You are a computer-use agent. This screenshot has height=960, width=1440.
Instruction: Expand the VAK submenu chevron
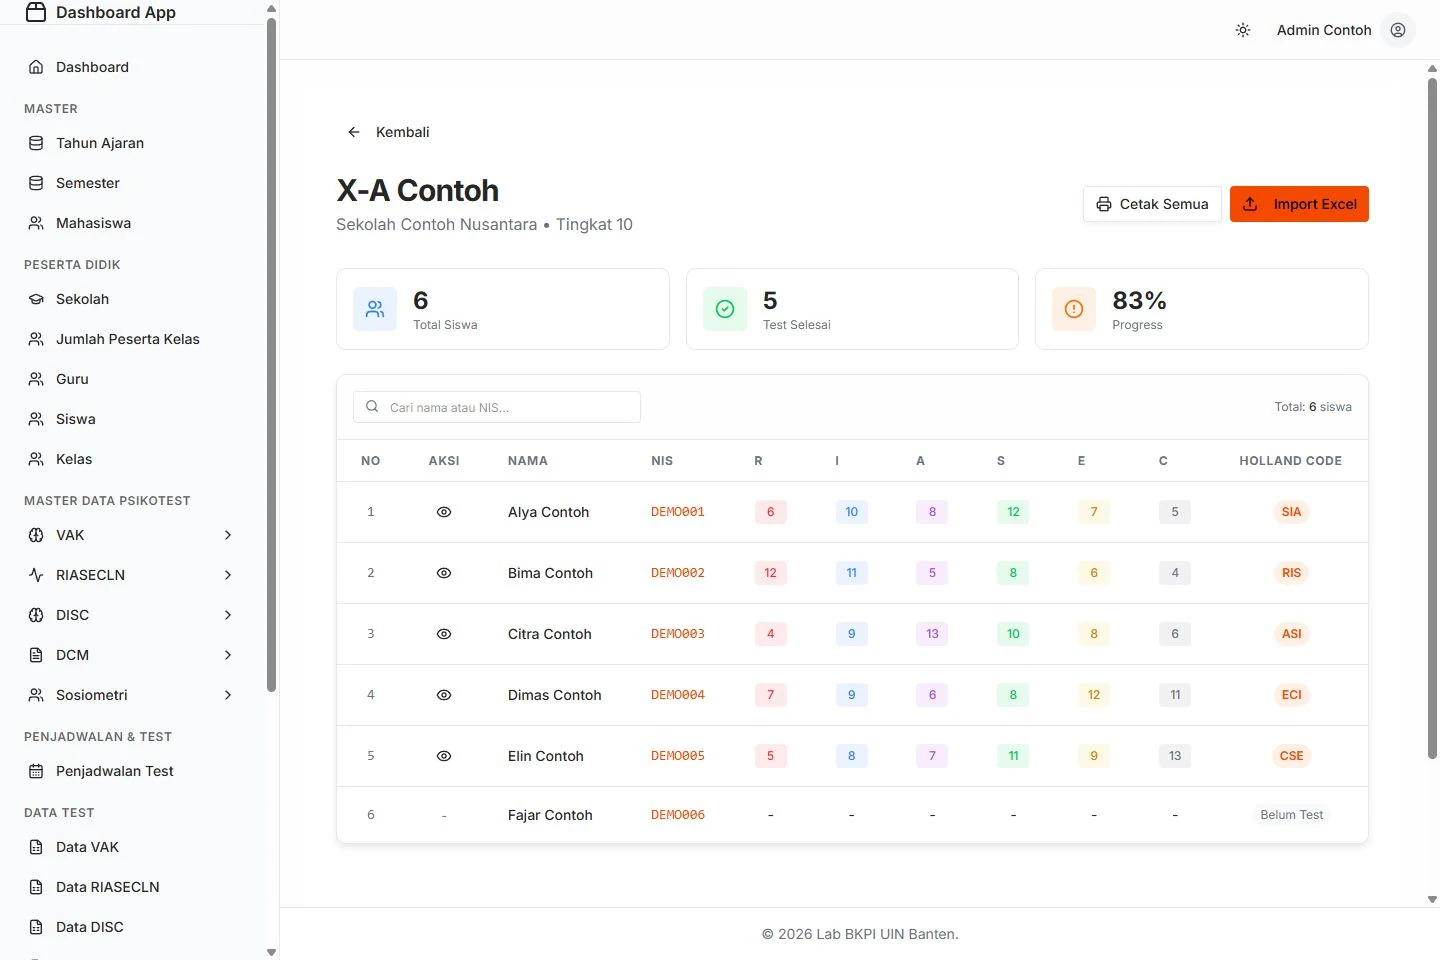tap(228, 535)
